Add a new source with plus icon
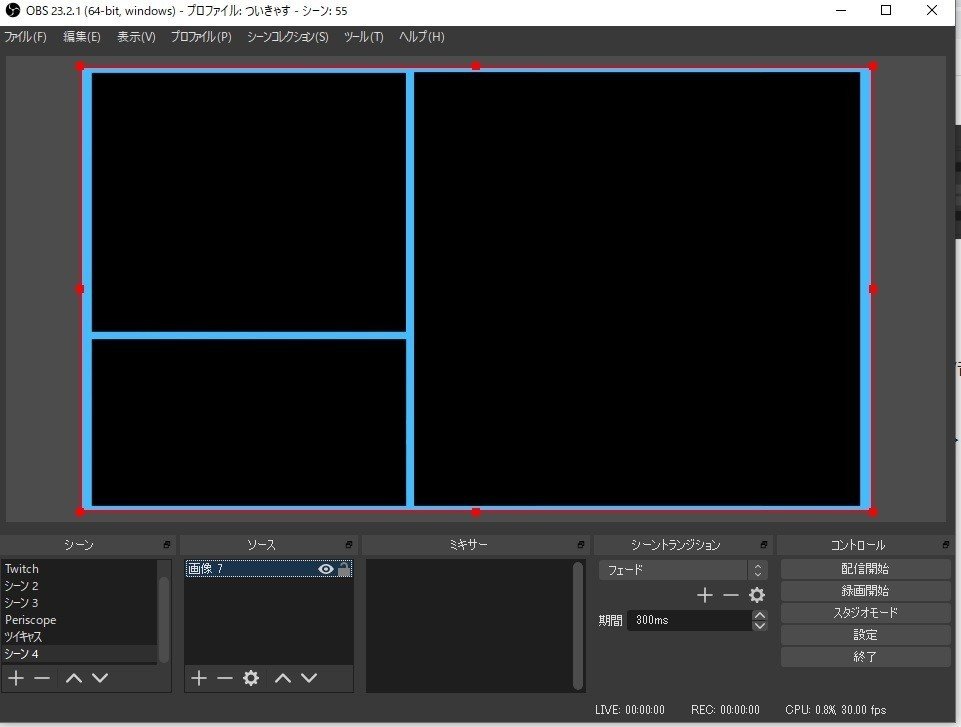 (x=199, y=678)
